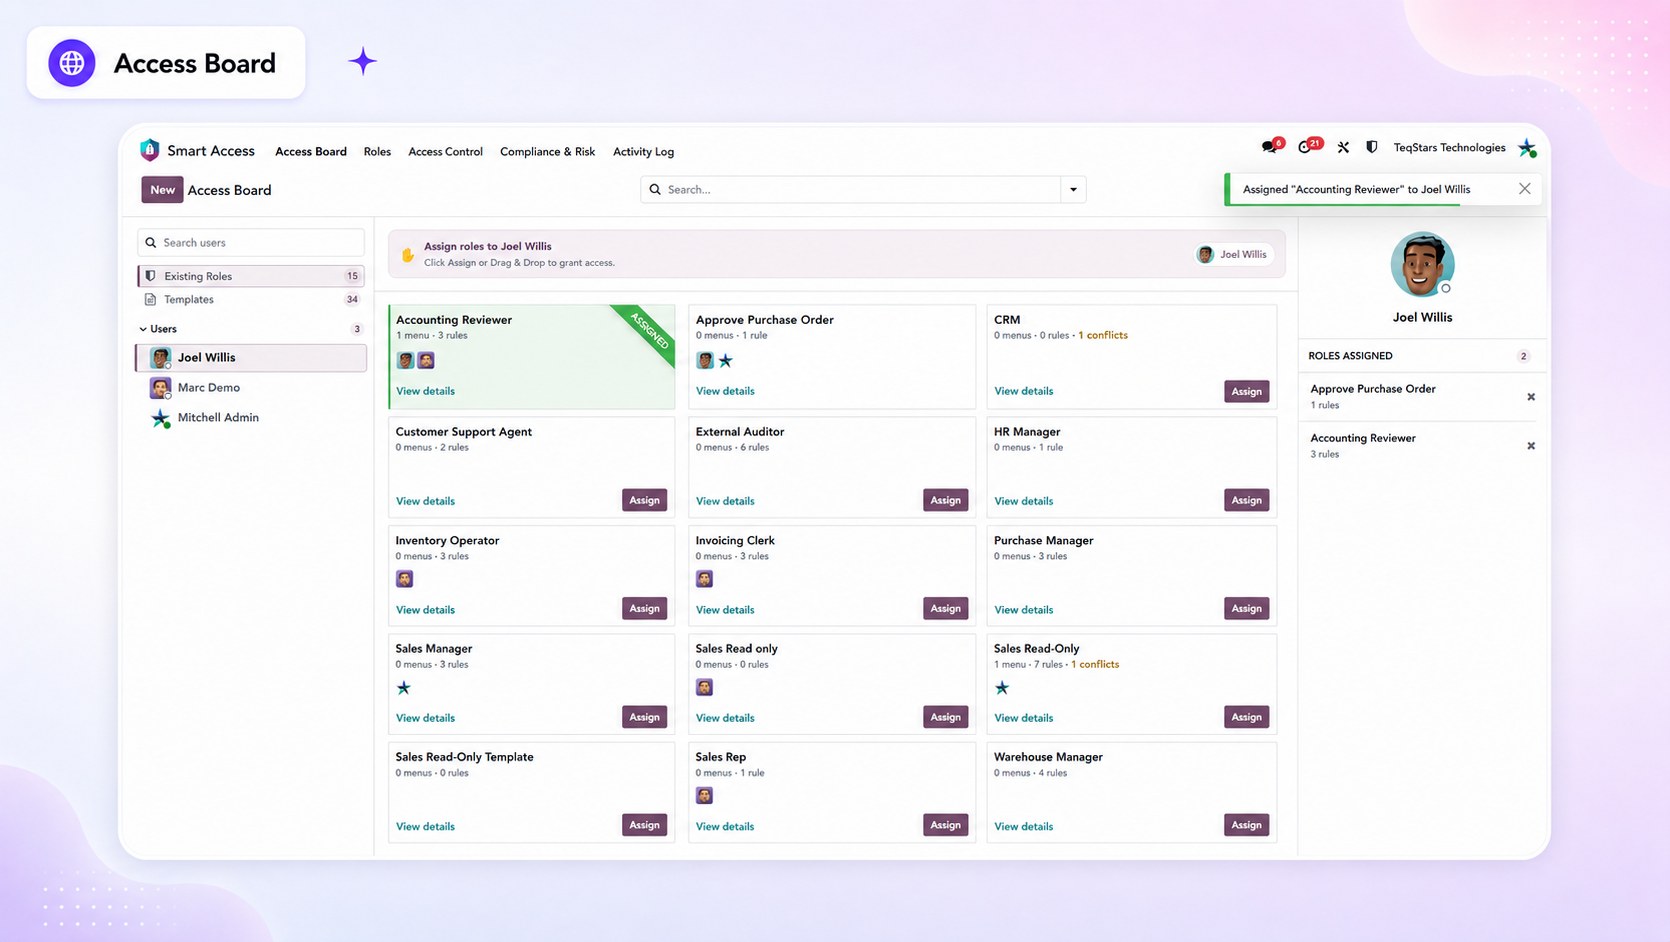View details of Warehouse Manager
1670x942 pixels.
1023,827
